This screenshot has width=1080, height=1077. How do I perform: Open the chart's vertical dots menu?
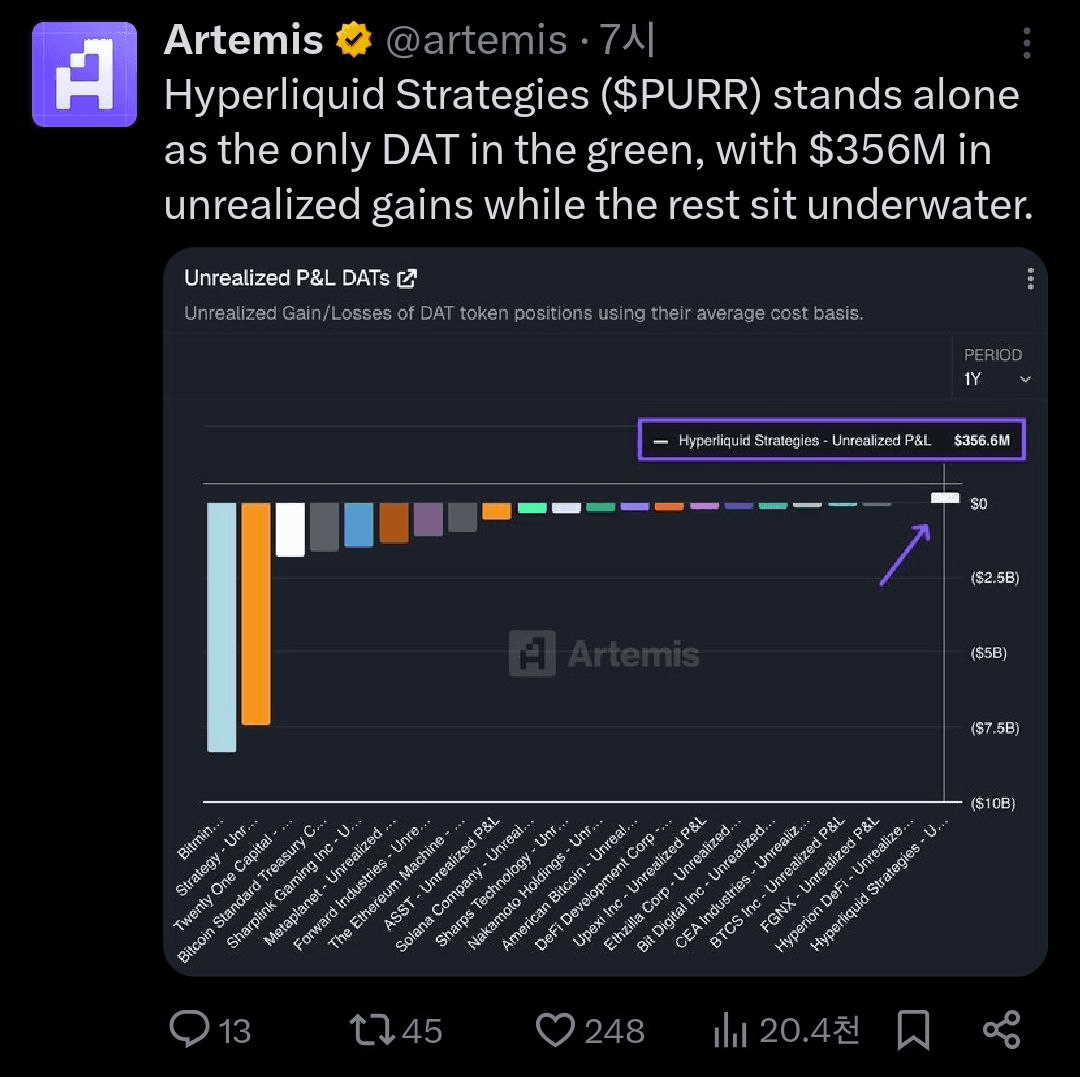click(x=1030, y=279)
